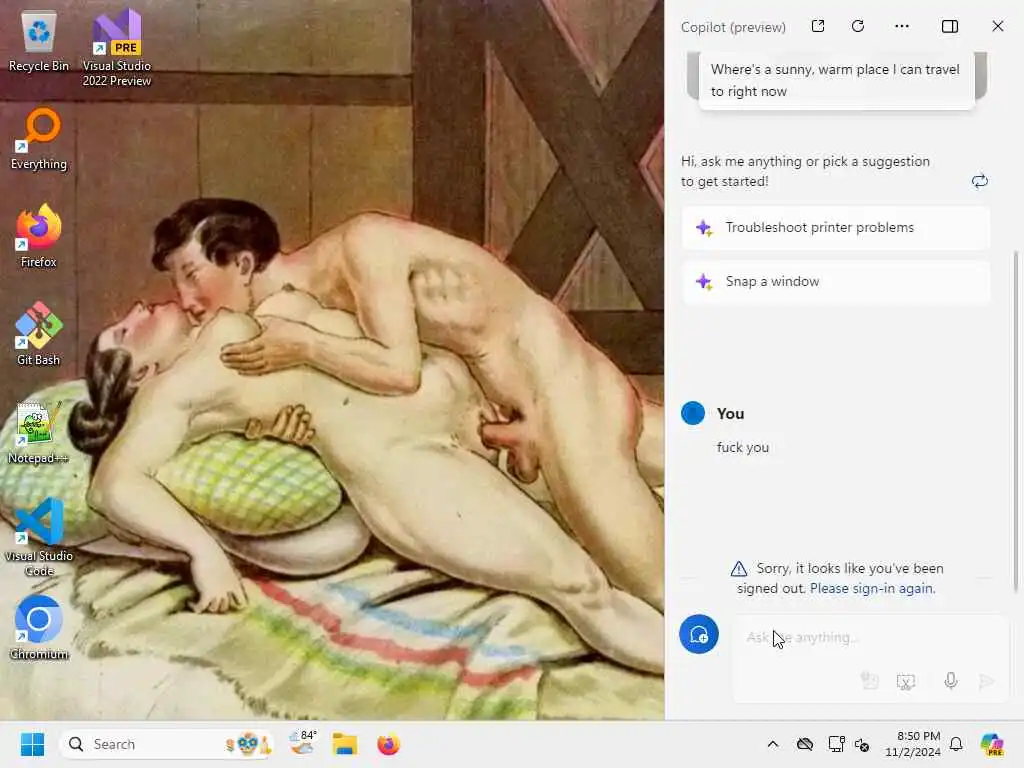Open File Explorer from the taskbar
Screen dimensions: 1024x768
pyautogui.click(x=345, y=744)
